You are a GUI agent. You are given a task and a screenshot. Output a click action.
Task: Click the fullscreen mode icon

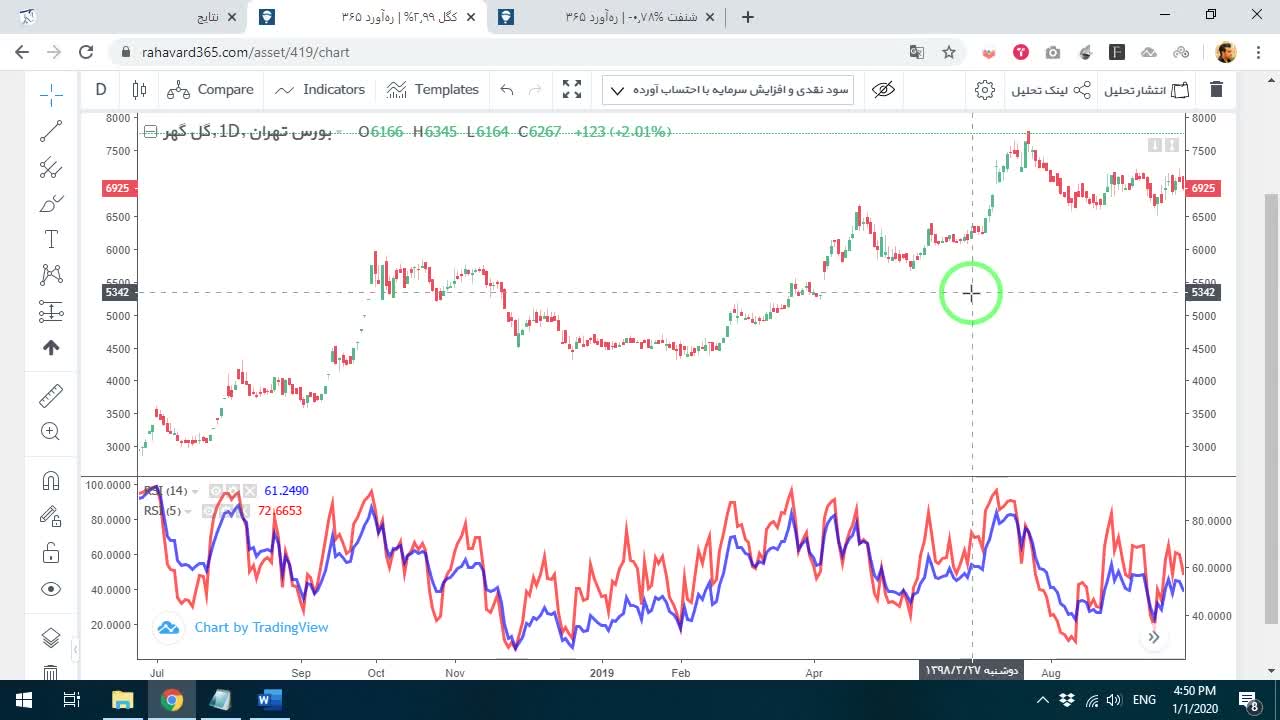(572, 90)
